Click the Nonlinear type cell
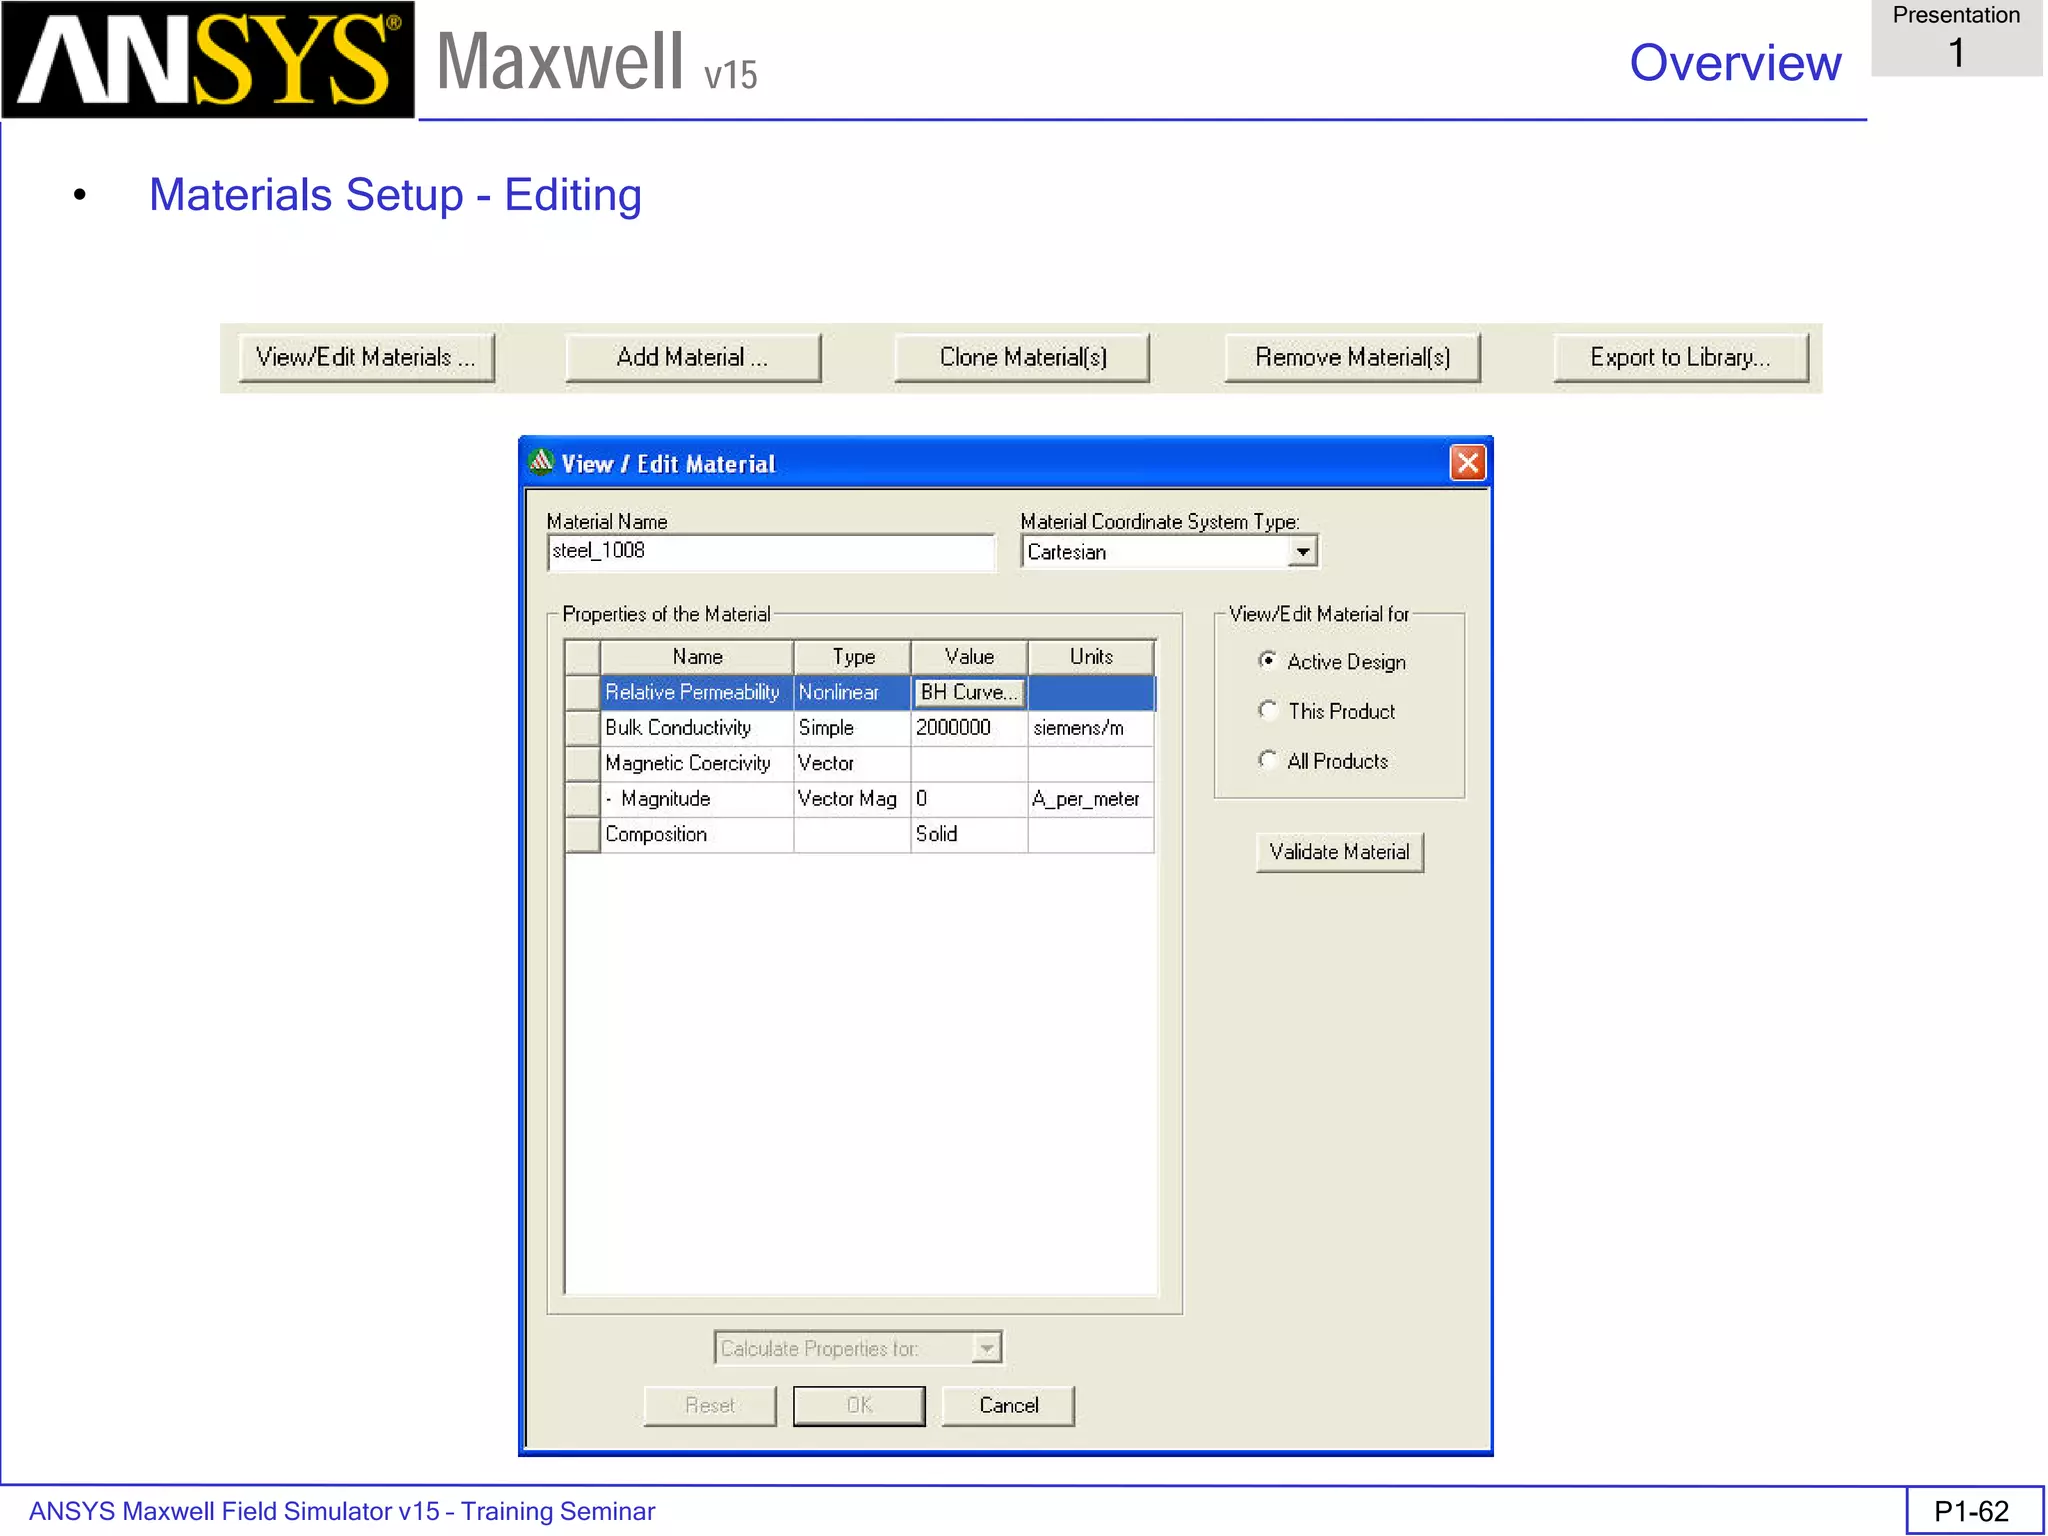The image size is (2048, 1536). tap(852, 692)
